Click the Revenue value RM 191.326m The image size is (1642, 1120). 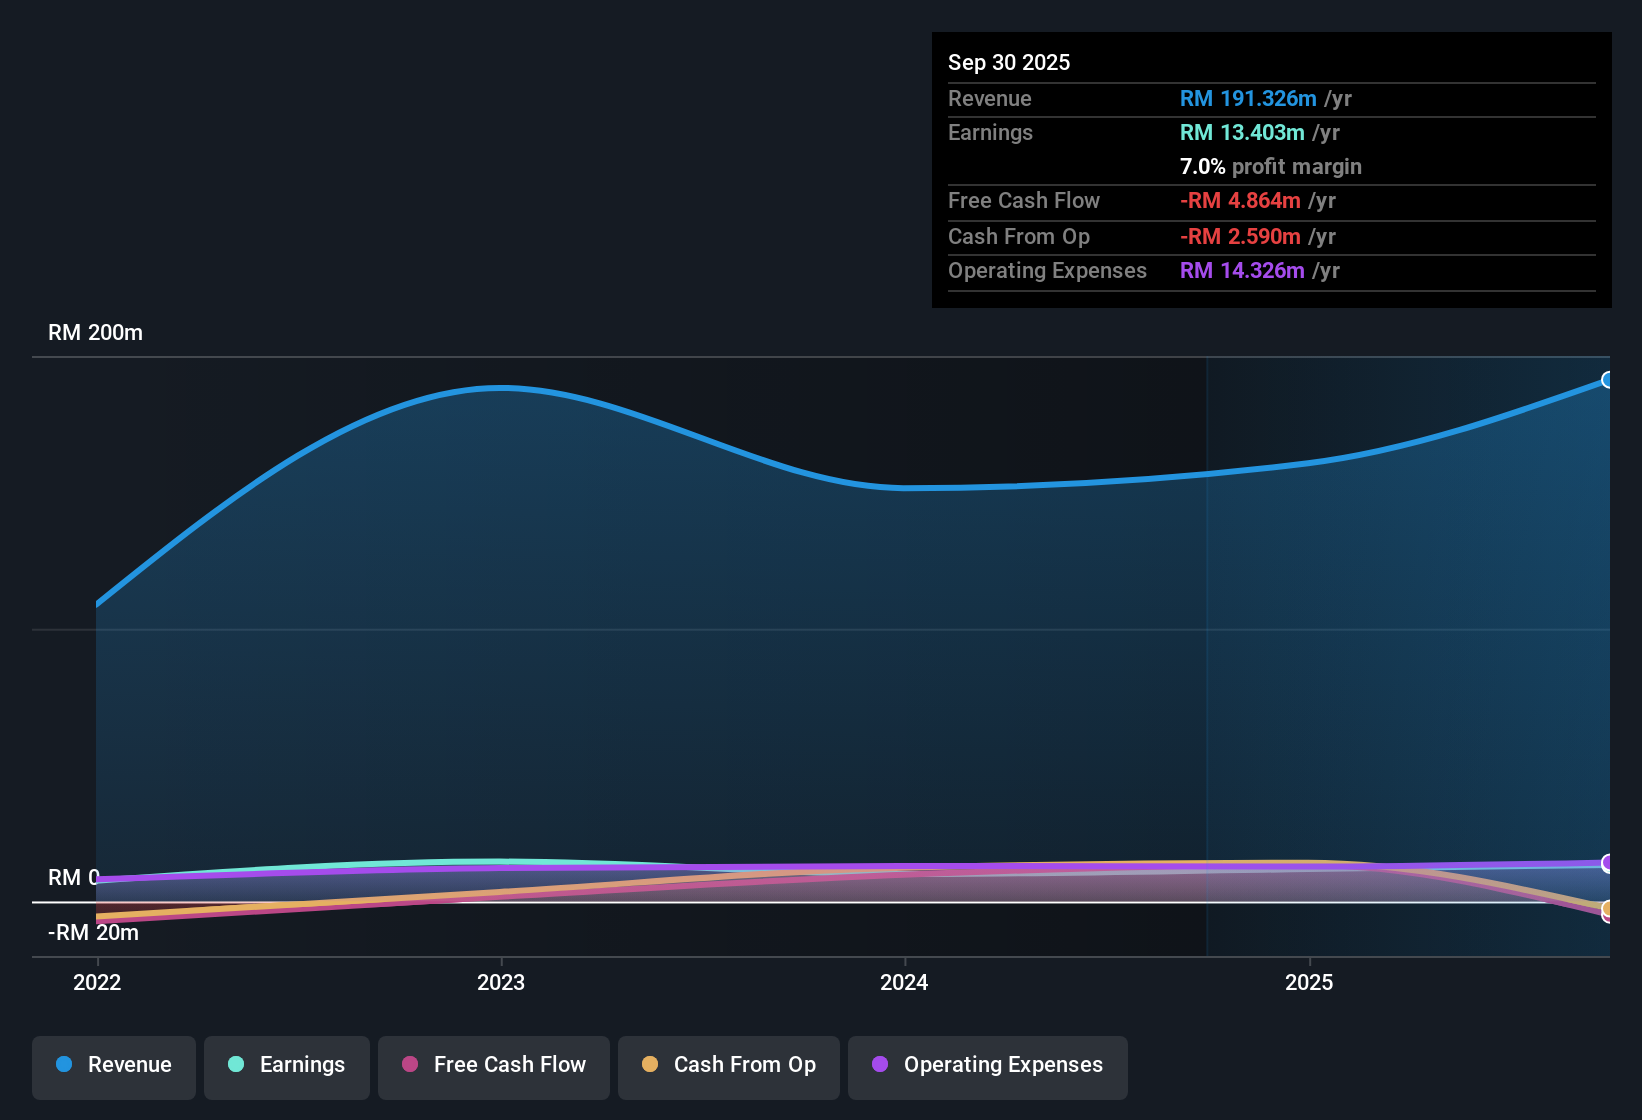click(x=1247, y=98)
